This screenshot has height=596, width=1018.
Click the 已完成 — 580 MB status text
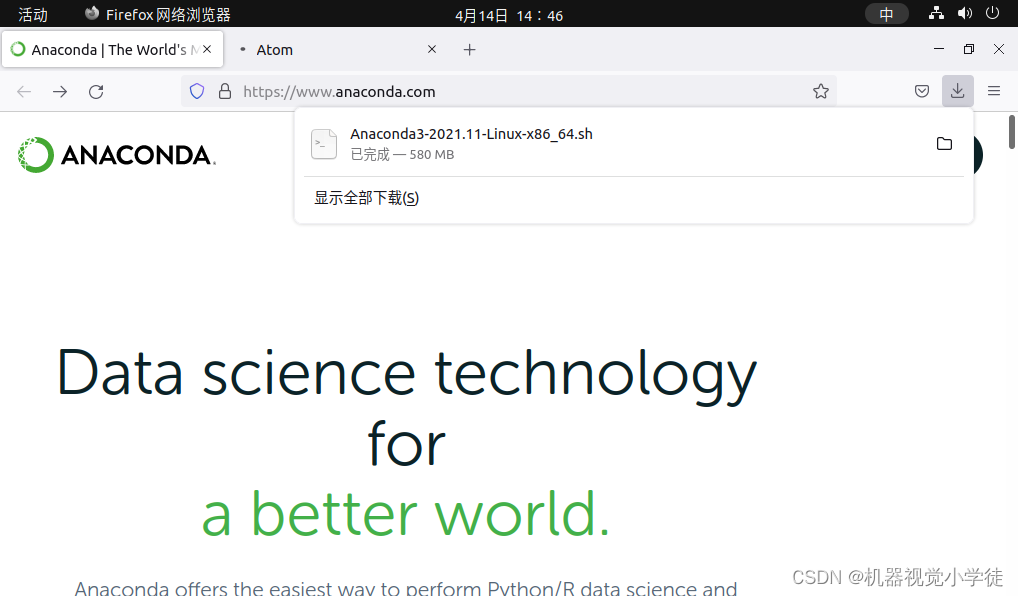[402, 155]
